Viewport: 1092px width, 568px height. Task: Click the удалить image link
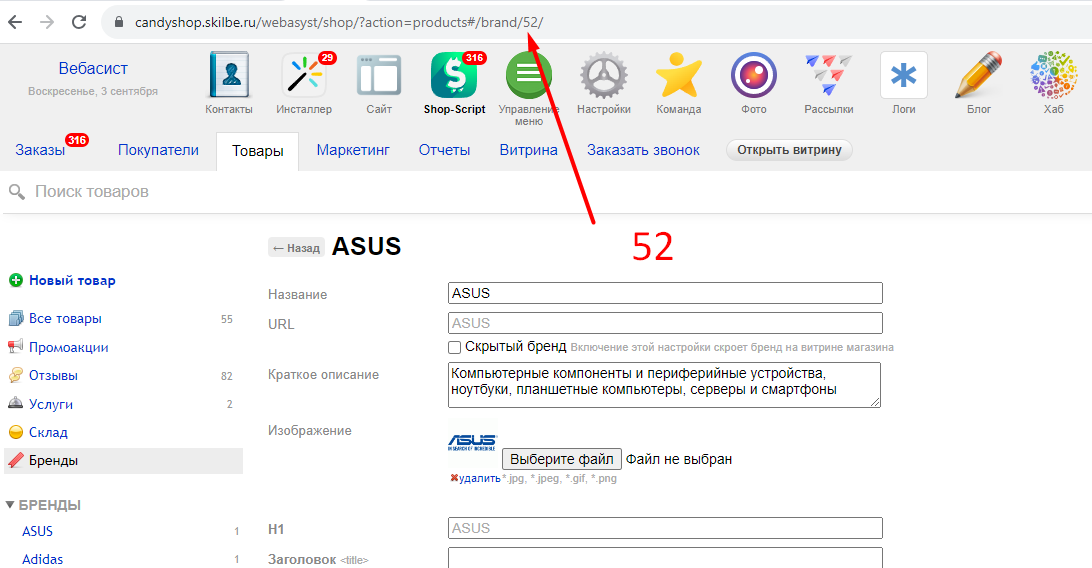[479, 478]
